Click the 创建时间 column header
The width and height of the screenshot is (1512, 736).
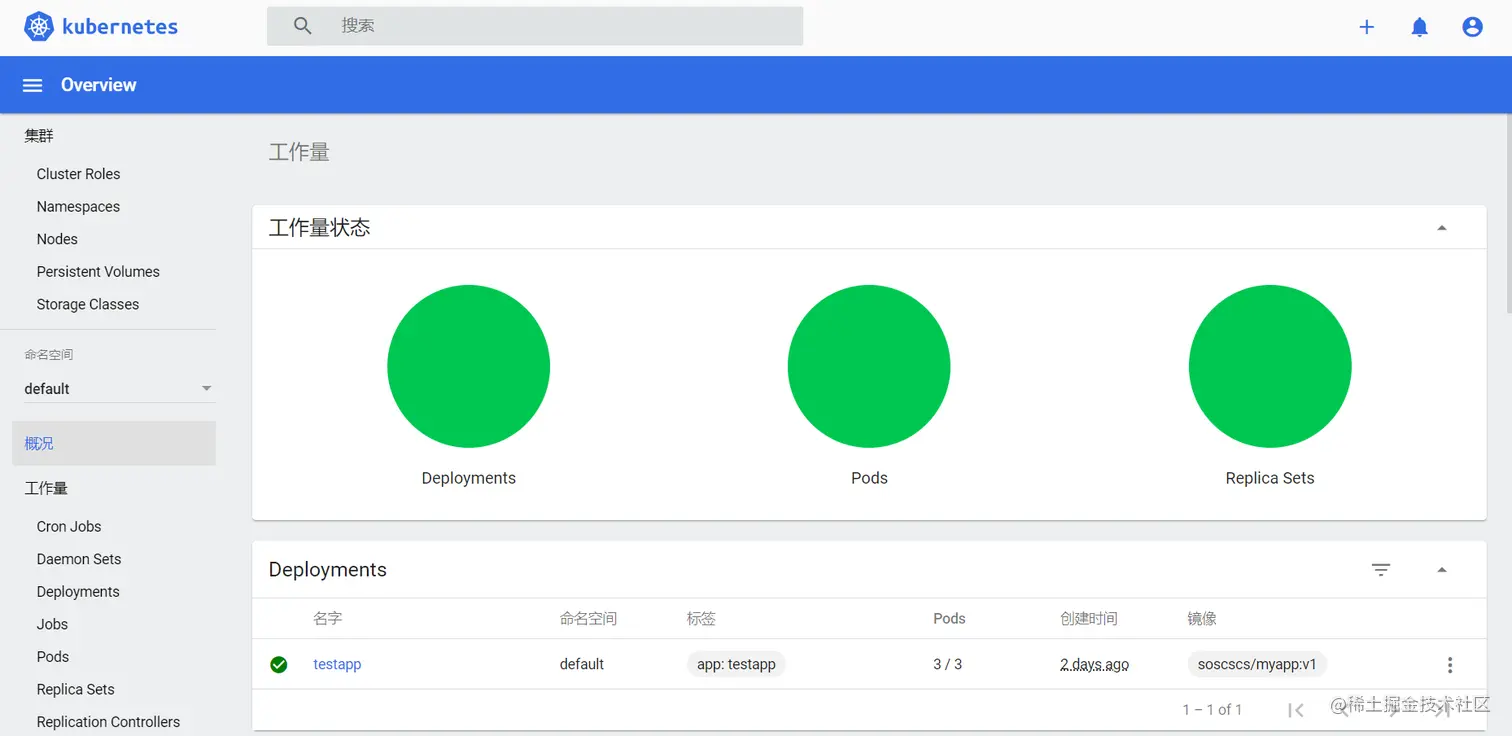tap(1088, 619)
